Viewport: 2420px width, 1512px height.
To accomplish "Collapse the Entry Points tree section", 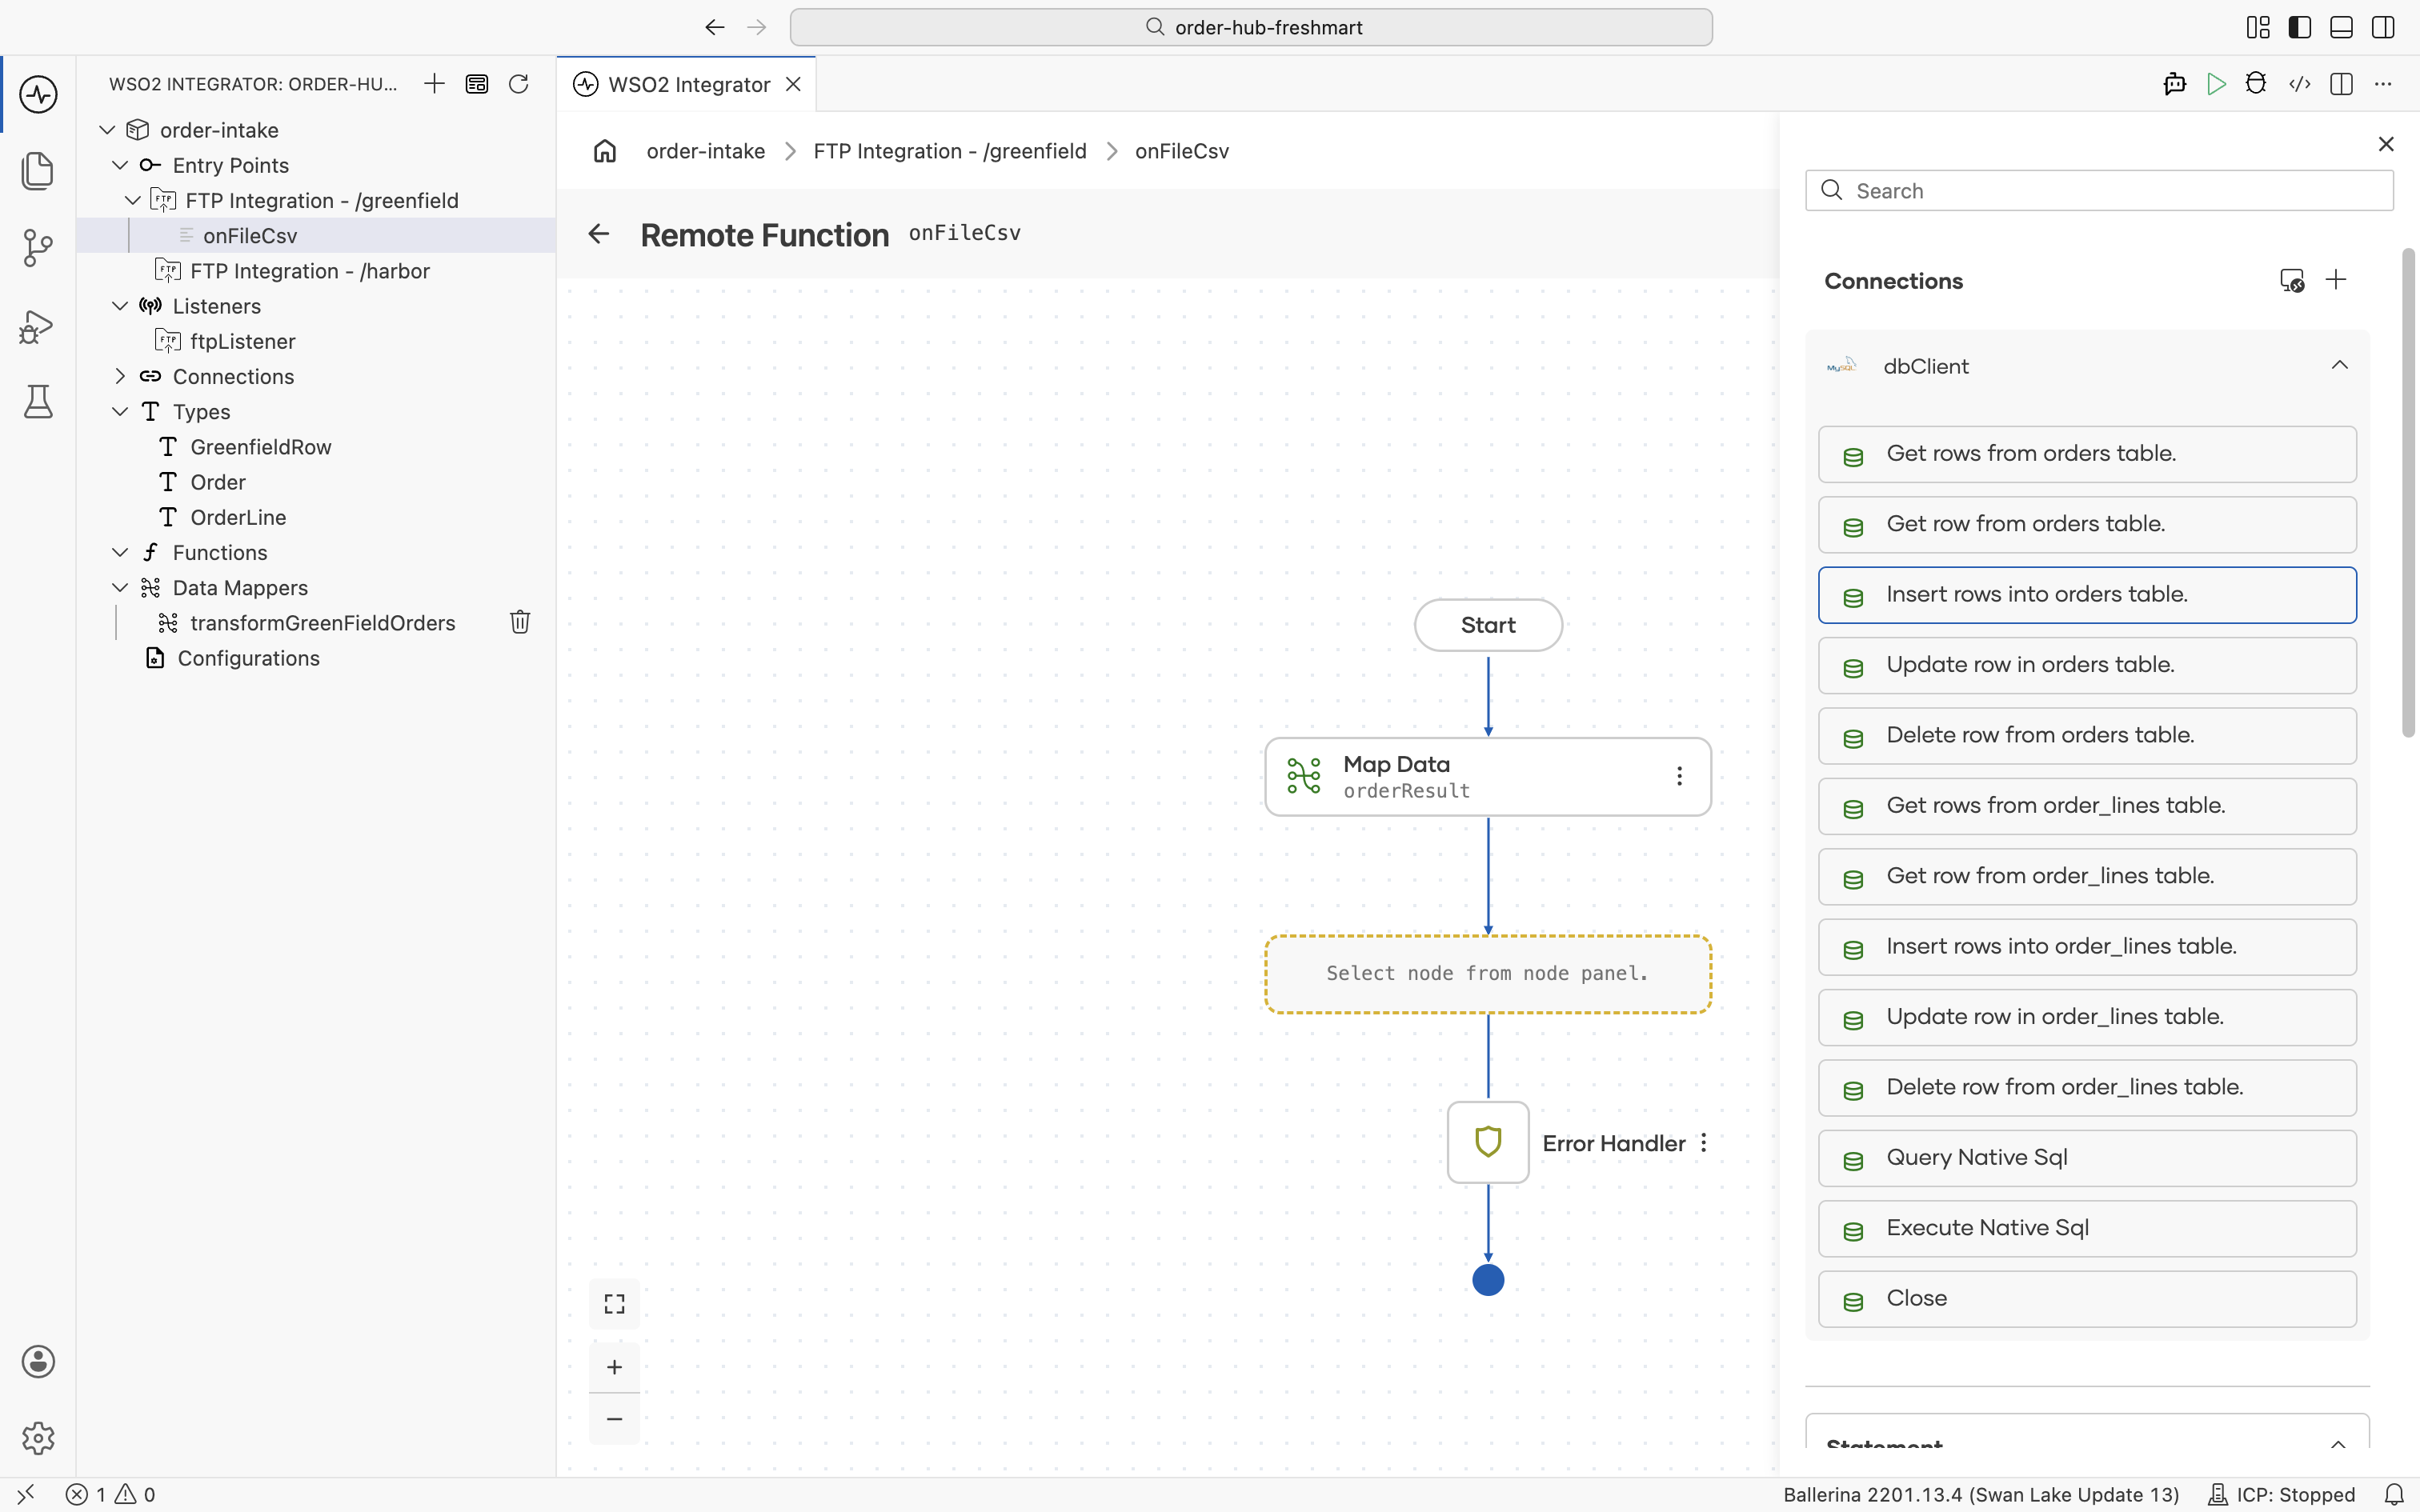I will [120, 165].
